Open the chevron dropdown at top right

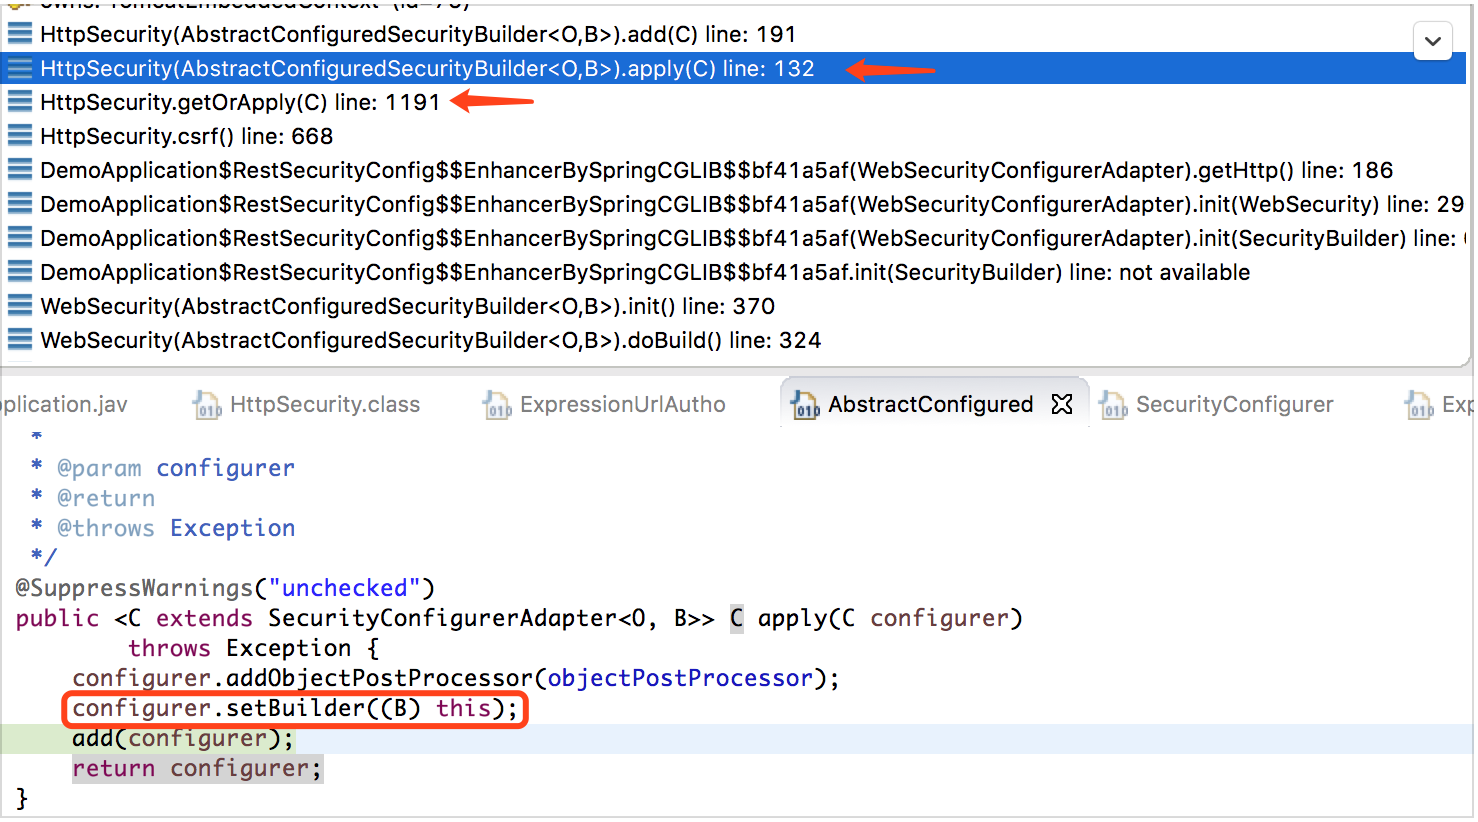click(x=1432, y=42)
